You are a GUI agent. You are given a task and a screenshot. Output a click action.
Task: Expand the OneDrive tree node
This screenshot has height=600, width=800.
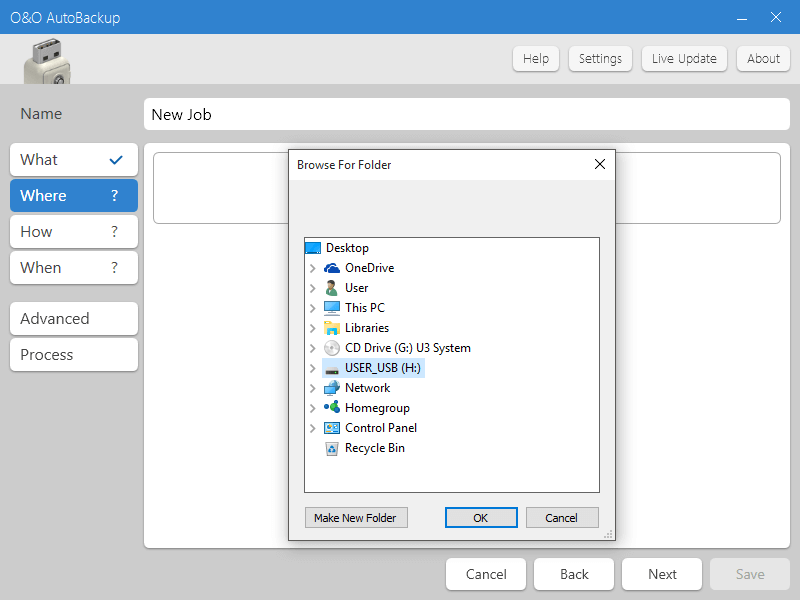313,268
